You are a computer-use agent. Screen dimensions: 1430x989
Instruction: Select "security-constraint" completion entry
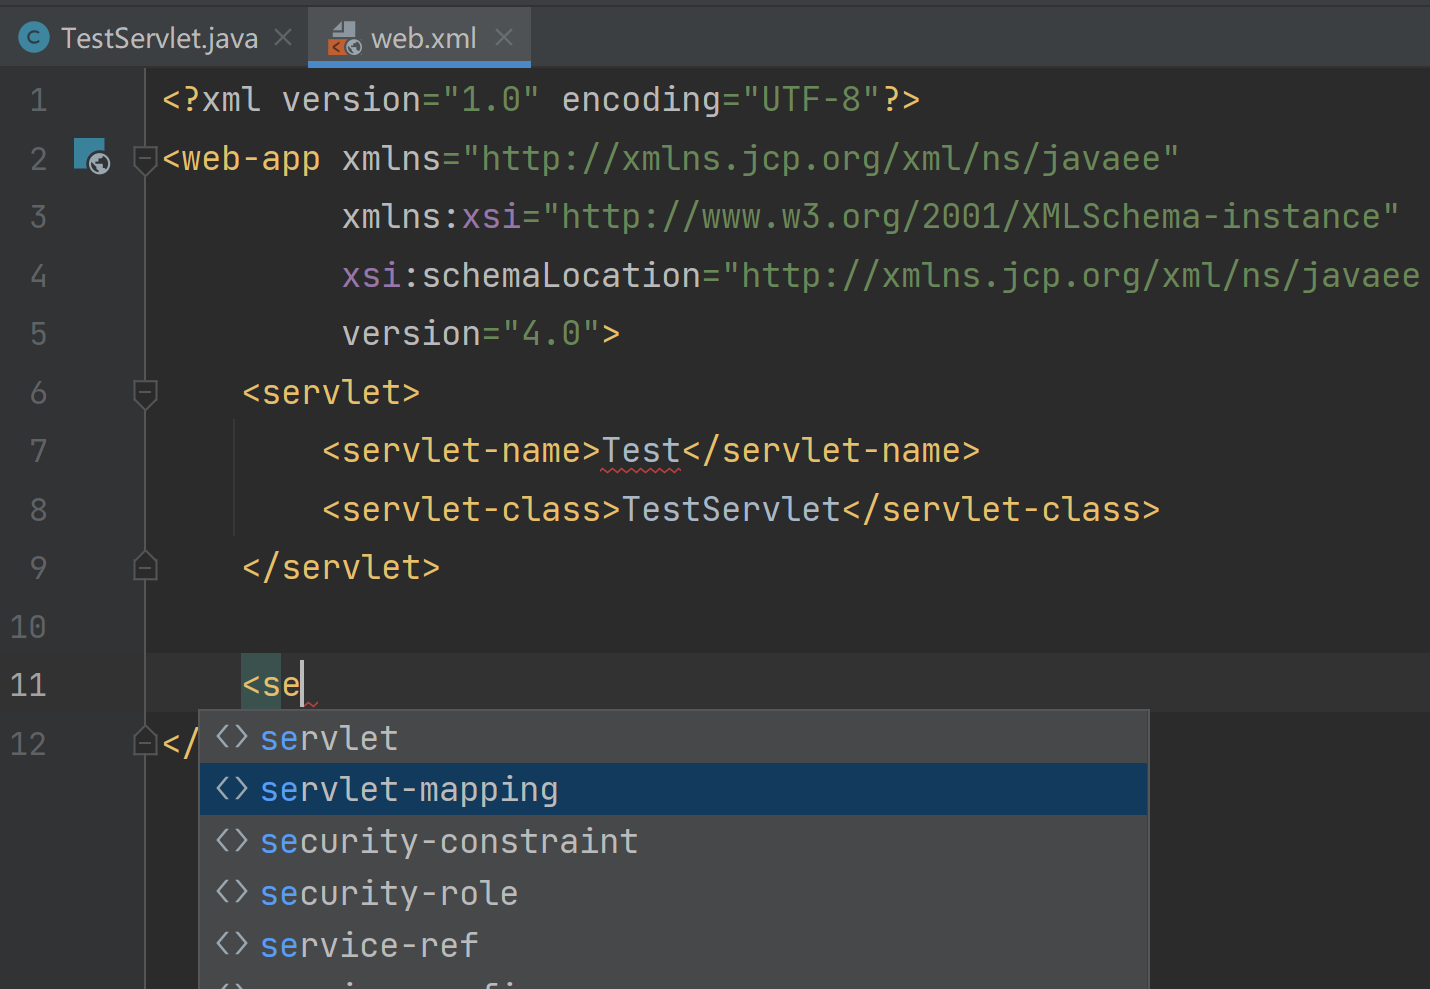[x=449, y=841]
